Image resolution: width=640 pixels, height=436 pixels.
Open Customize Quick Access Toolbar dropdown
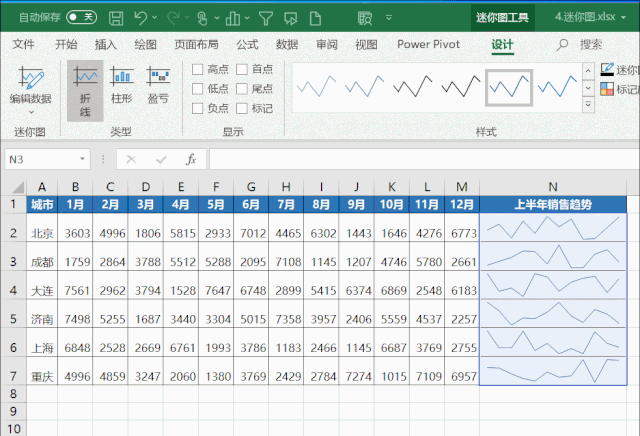point(389,18)
